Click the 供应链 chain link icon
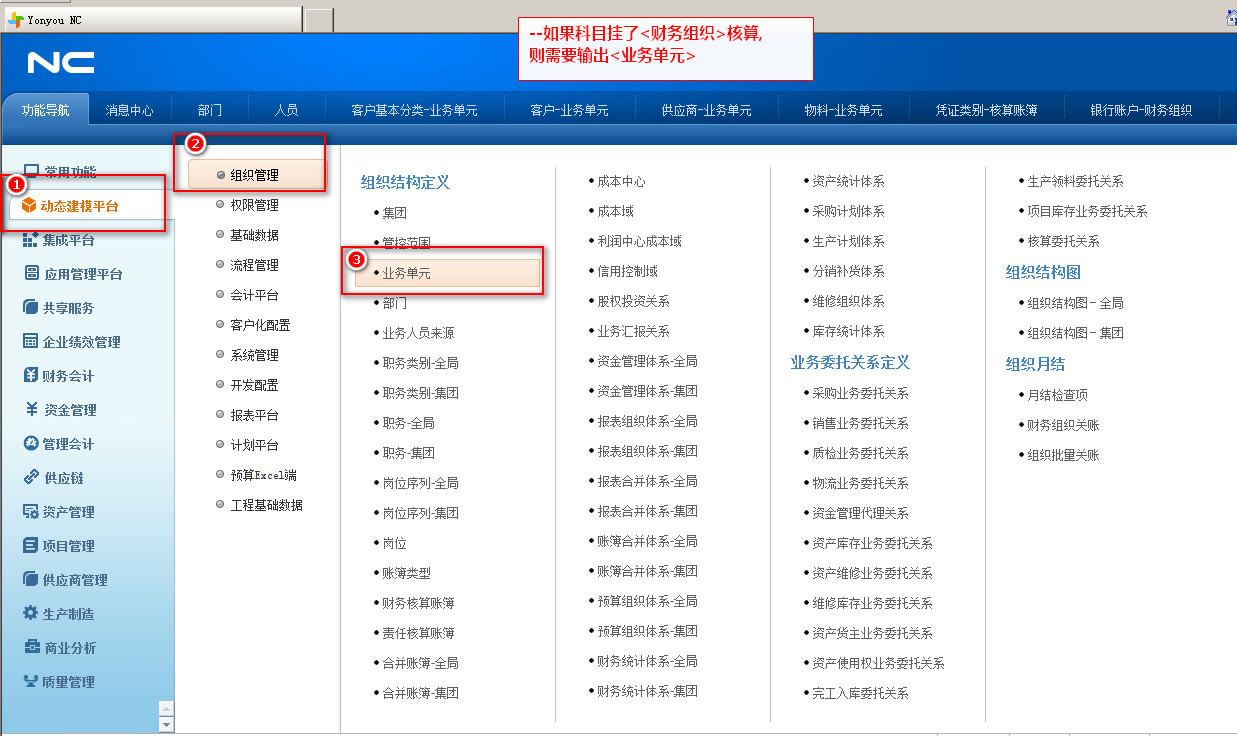Viewport: 1237px width, 736px height. [31, 478]
